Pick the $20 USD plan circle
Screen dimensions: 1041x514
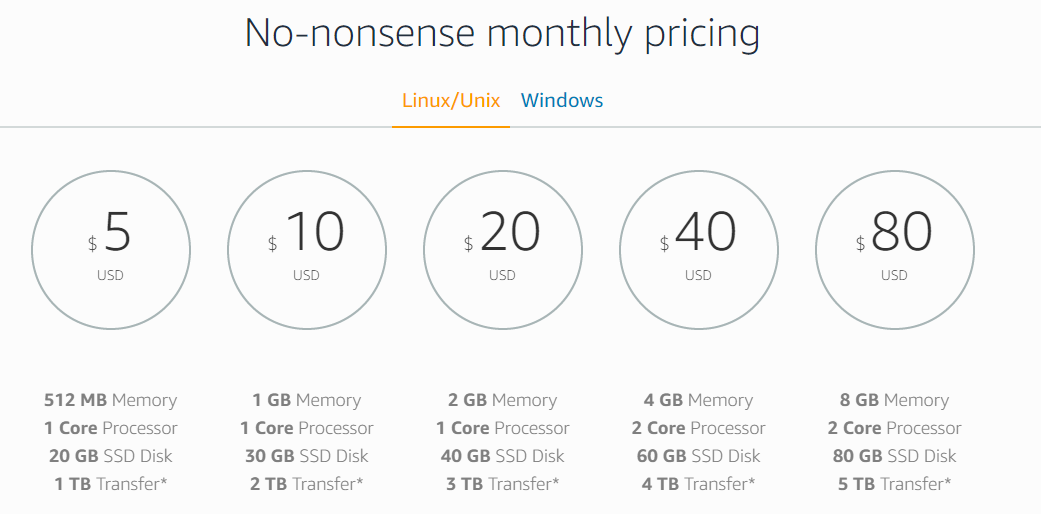point(503,250)
